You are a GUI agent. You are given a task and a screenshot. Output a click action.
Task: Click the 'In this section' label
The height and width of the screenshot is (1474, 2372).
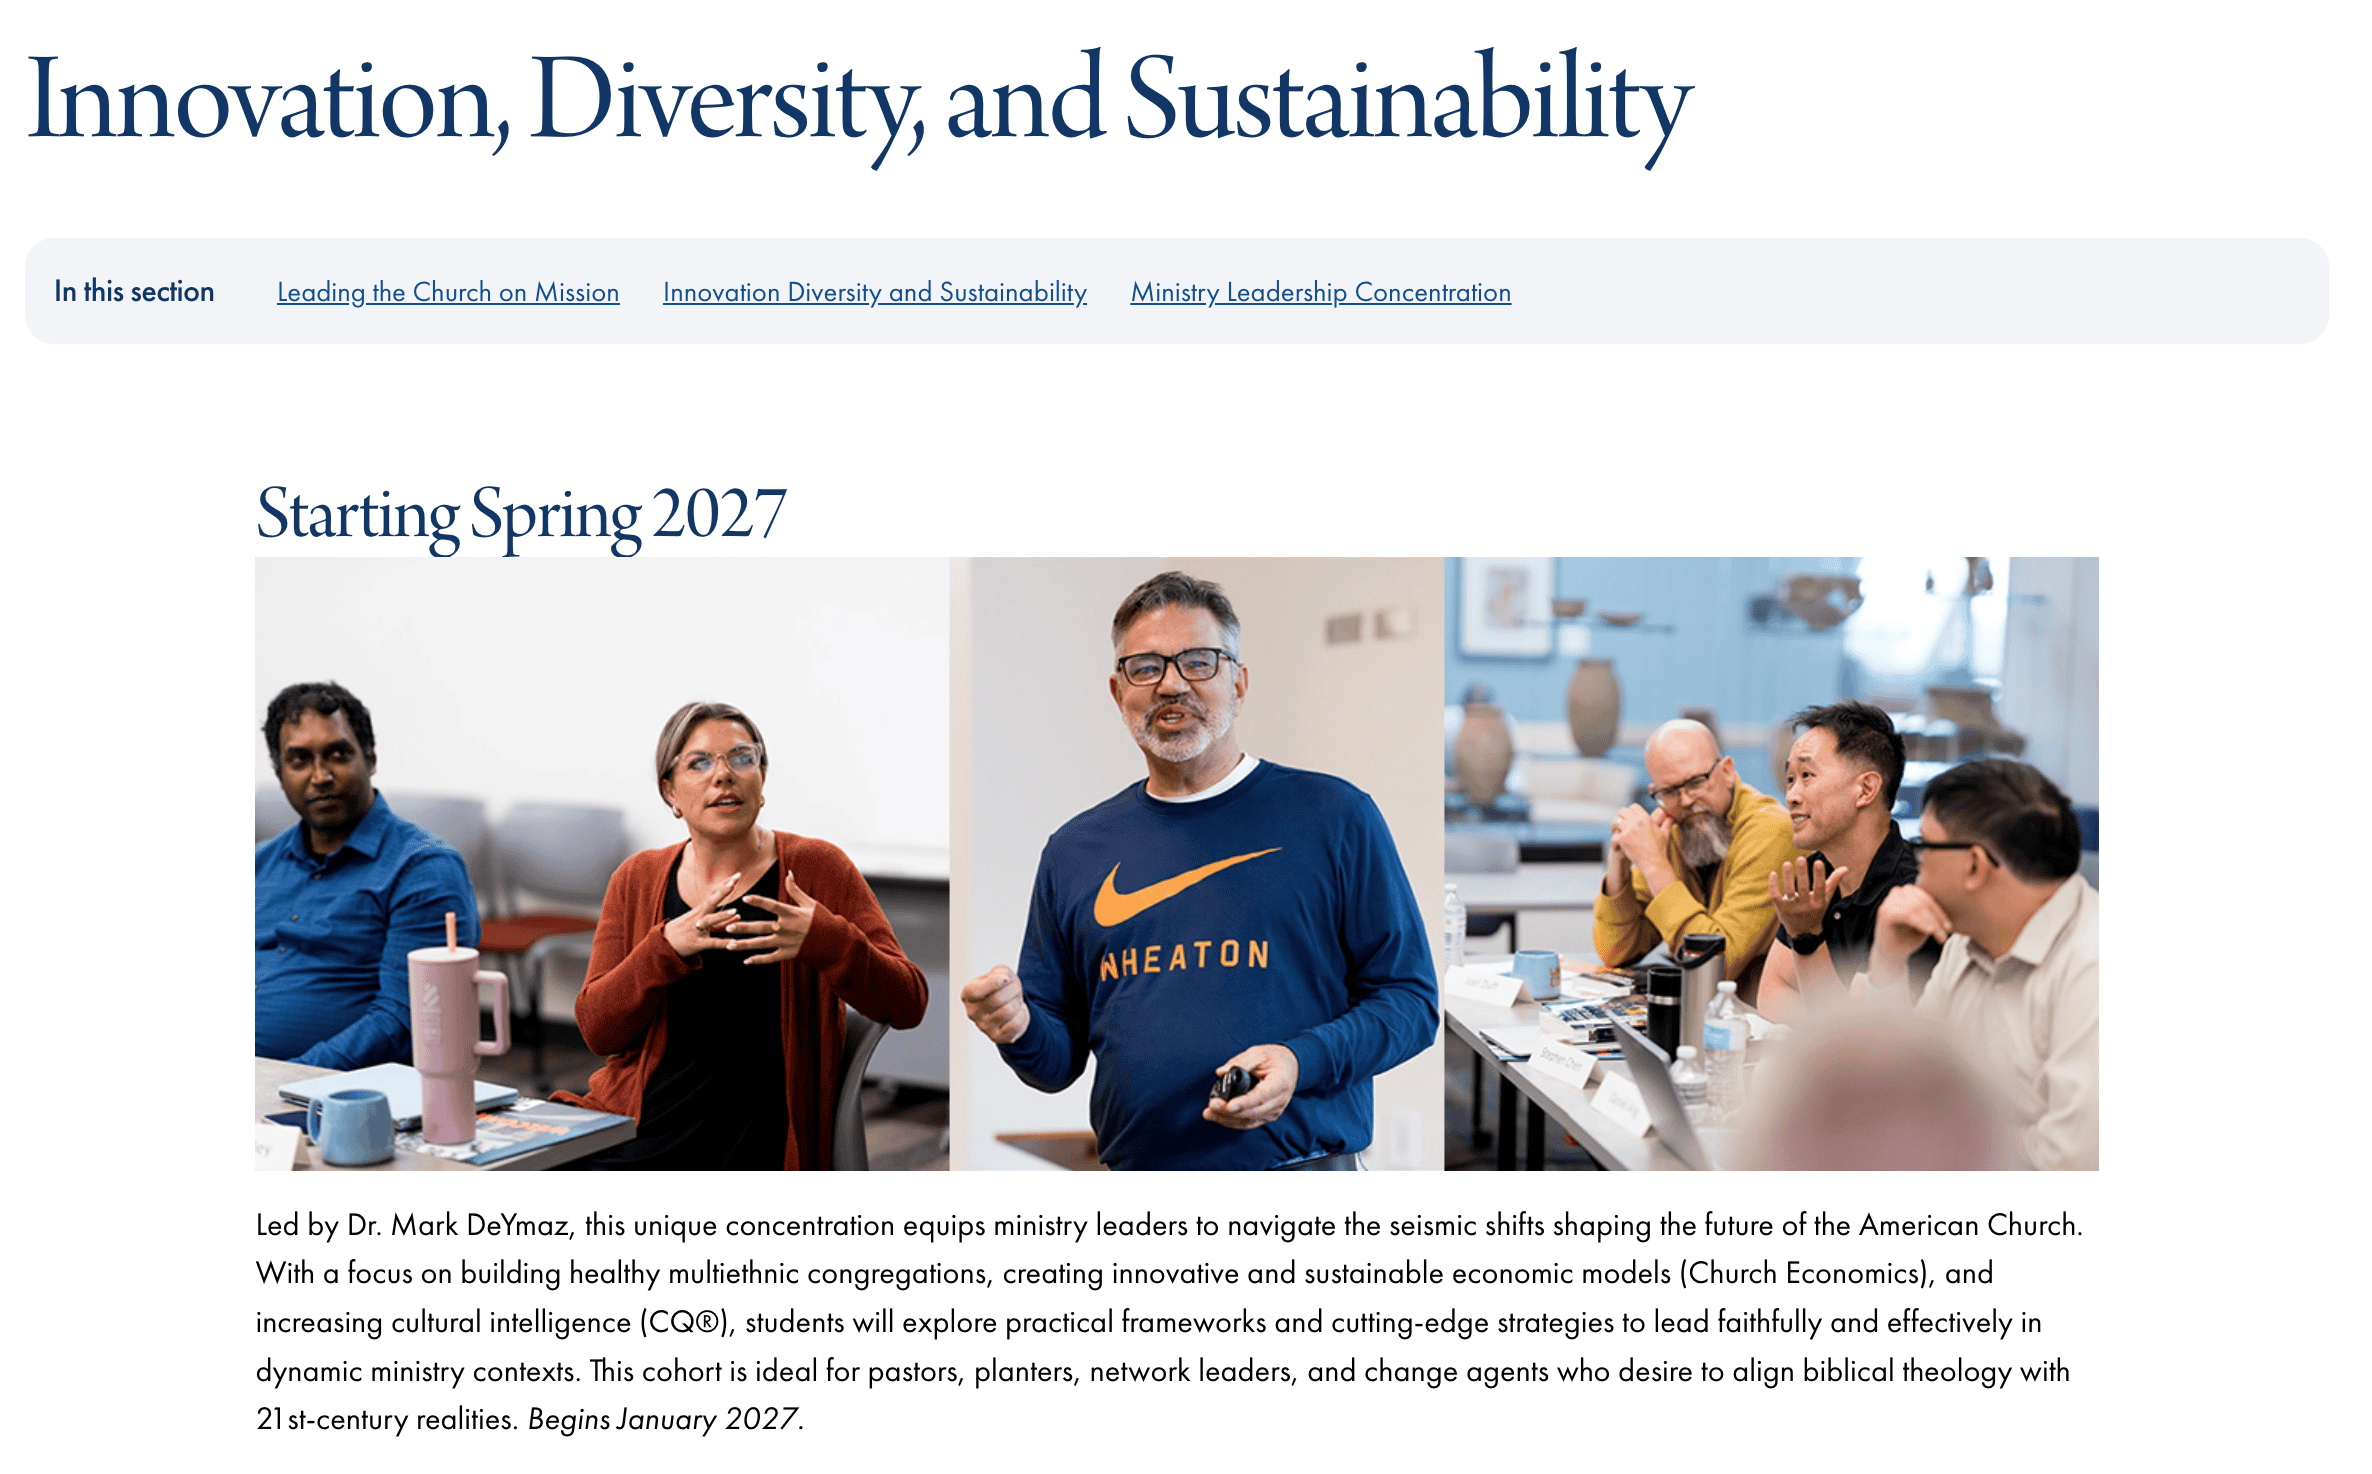tap(134, 291)
